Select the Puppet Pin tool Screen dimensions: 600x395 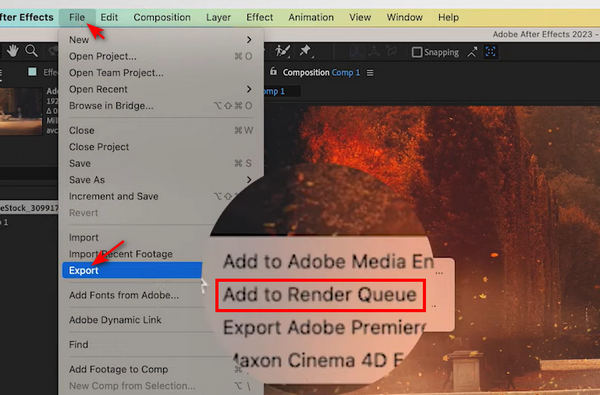305,51
